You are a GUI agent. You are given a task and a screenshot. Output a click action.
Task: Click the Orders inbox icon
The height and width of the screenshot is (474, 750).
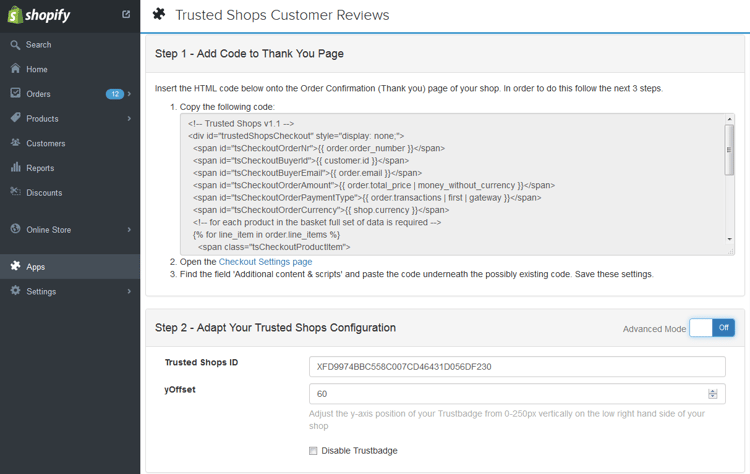[15, 93]
